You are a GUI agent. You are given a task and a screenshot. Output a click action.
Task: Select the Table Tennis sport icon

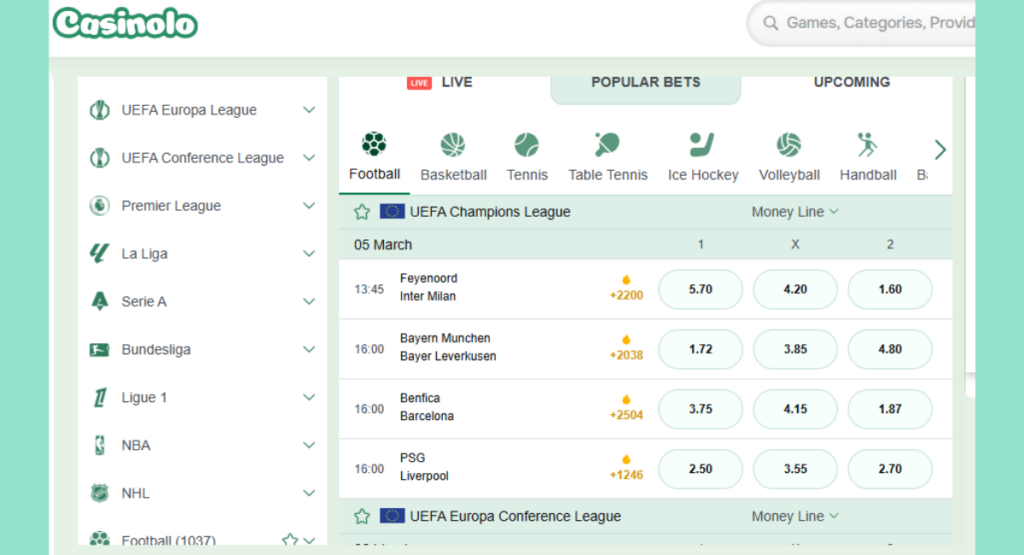pos(607,144)
